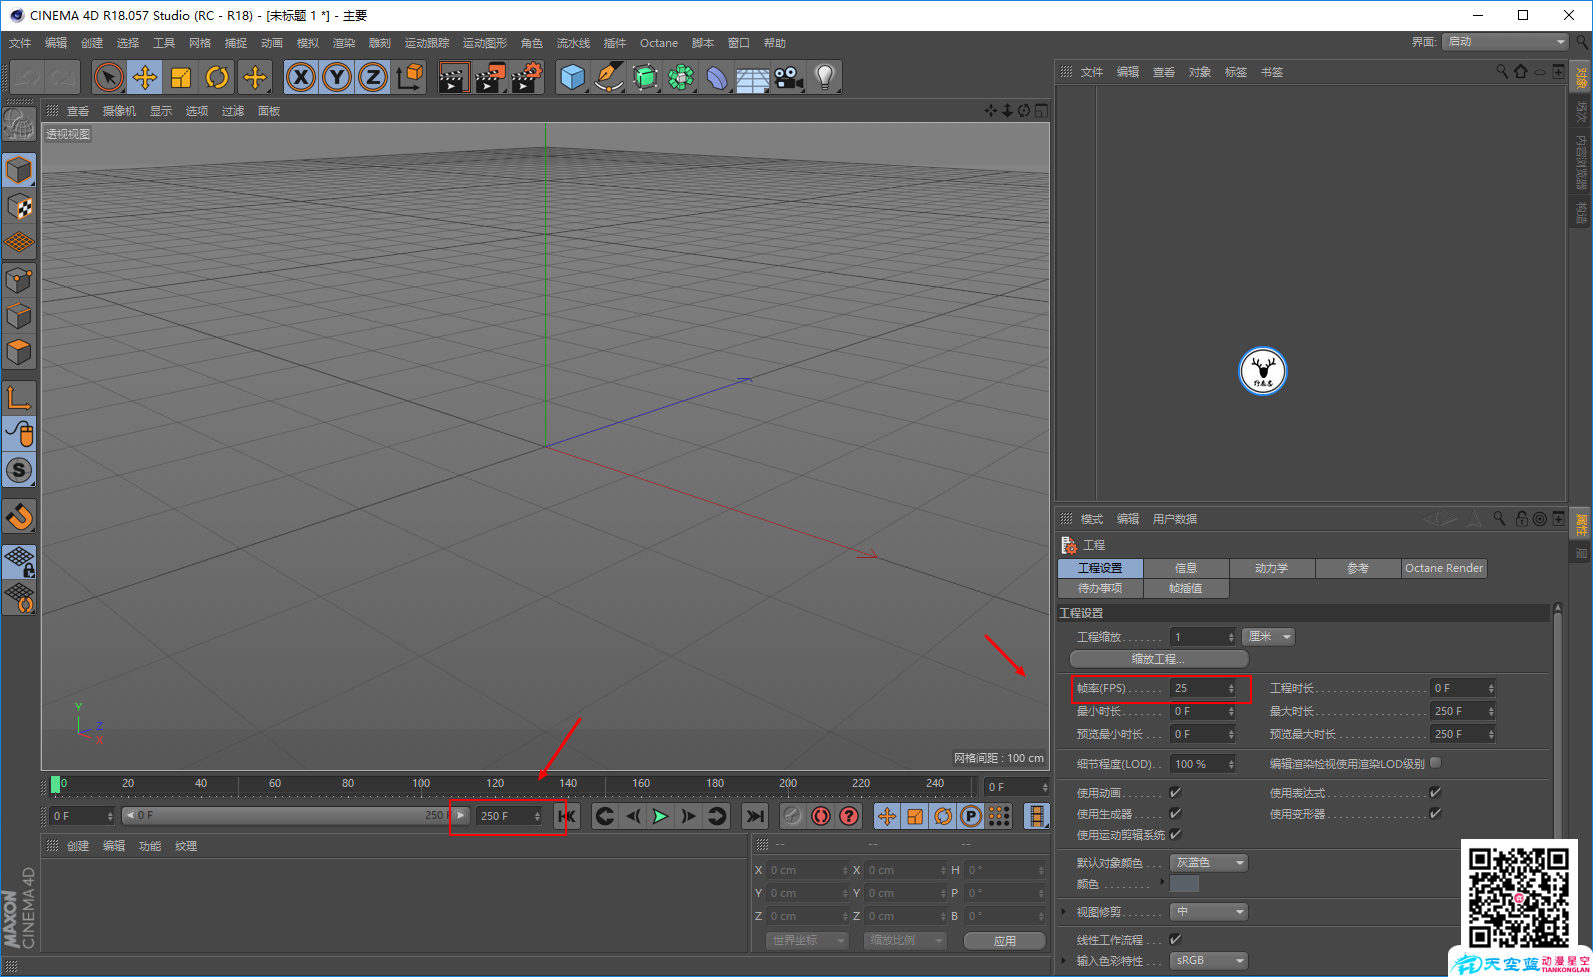Toggle 使用生成器 checkbox

[x=1175, y=813]
